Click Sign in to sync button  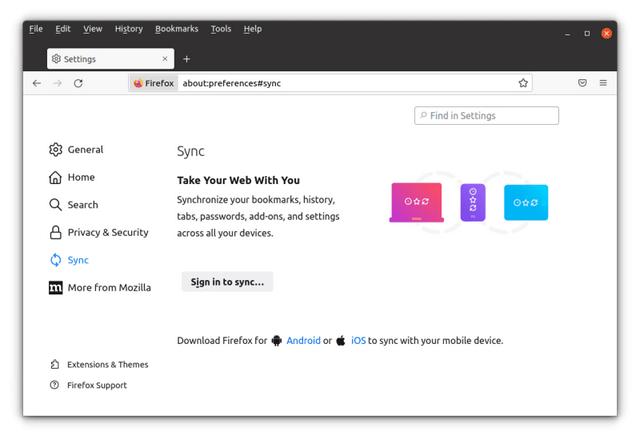227,282
